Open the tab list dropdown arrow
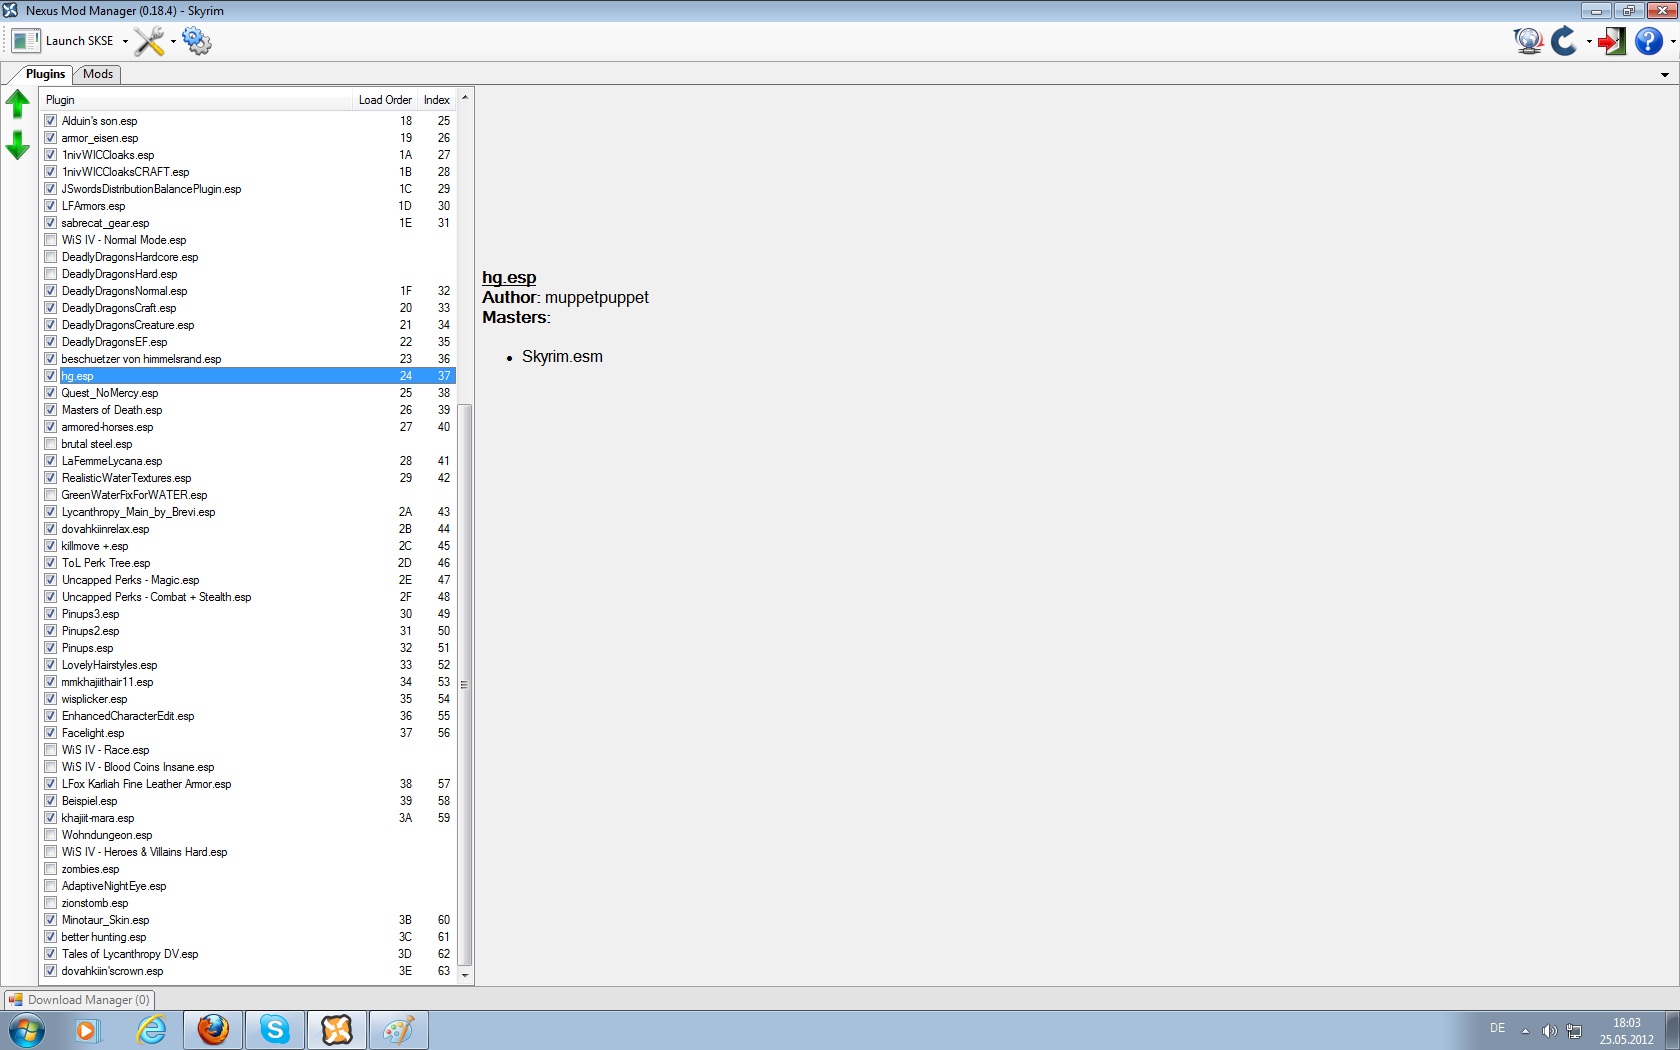The width and height of the screenshot is (1680, 1050). tap(1665, 75)
